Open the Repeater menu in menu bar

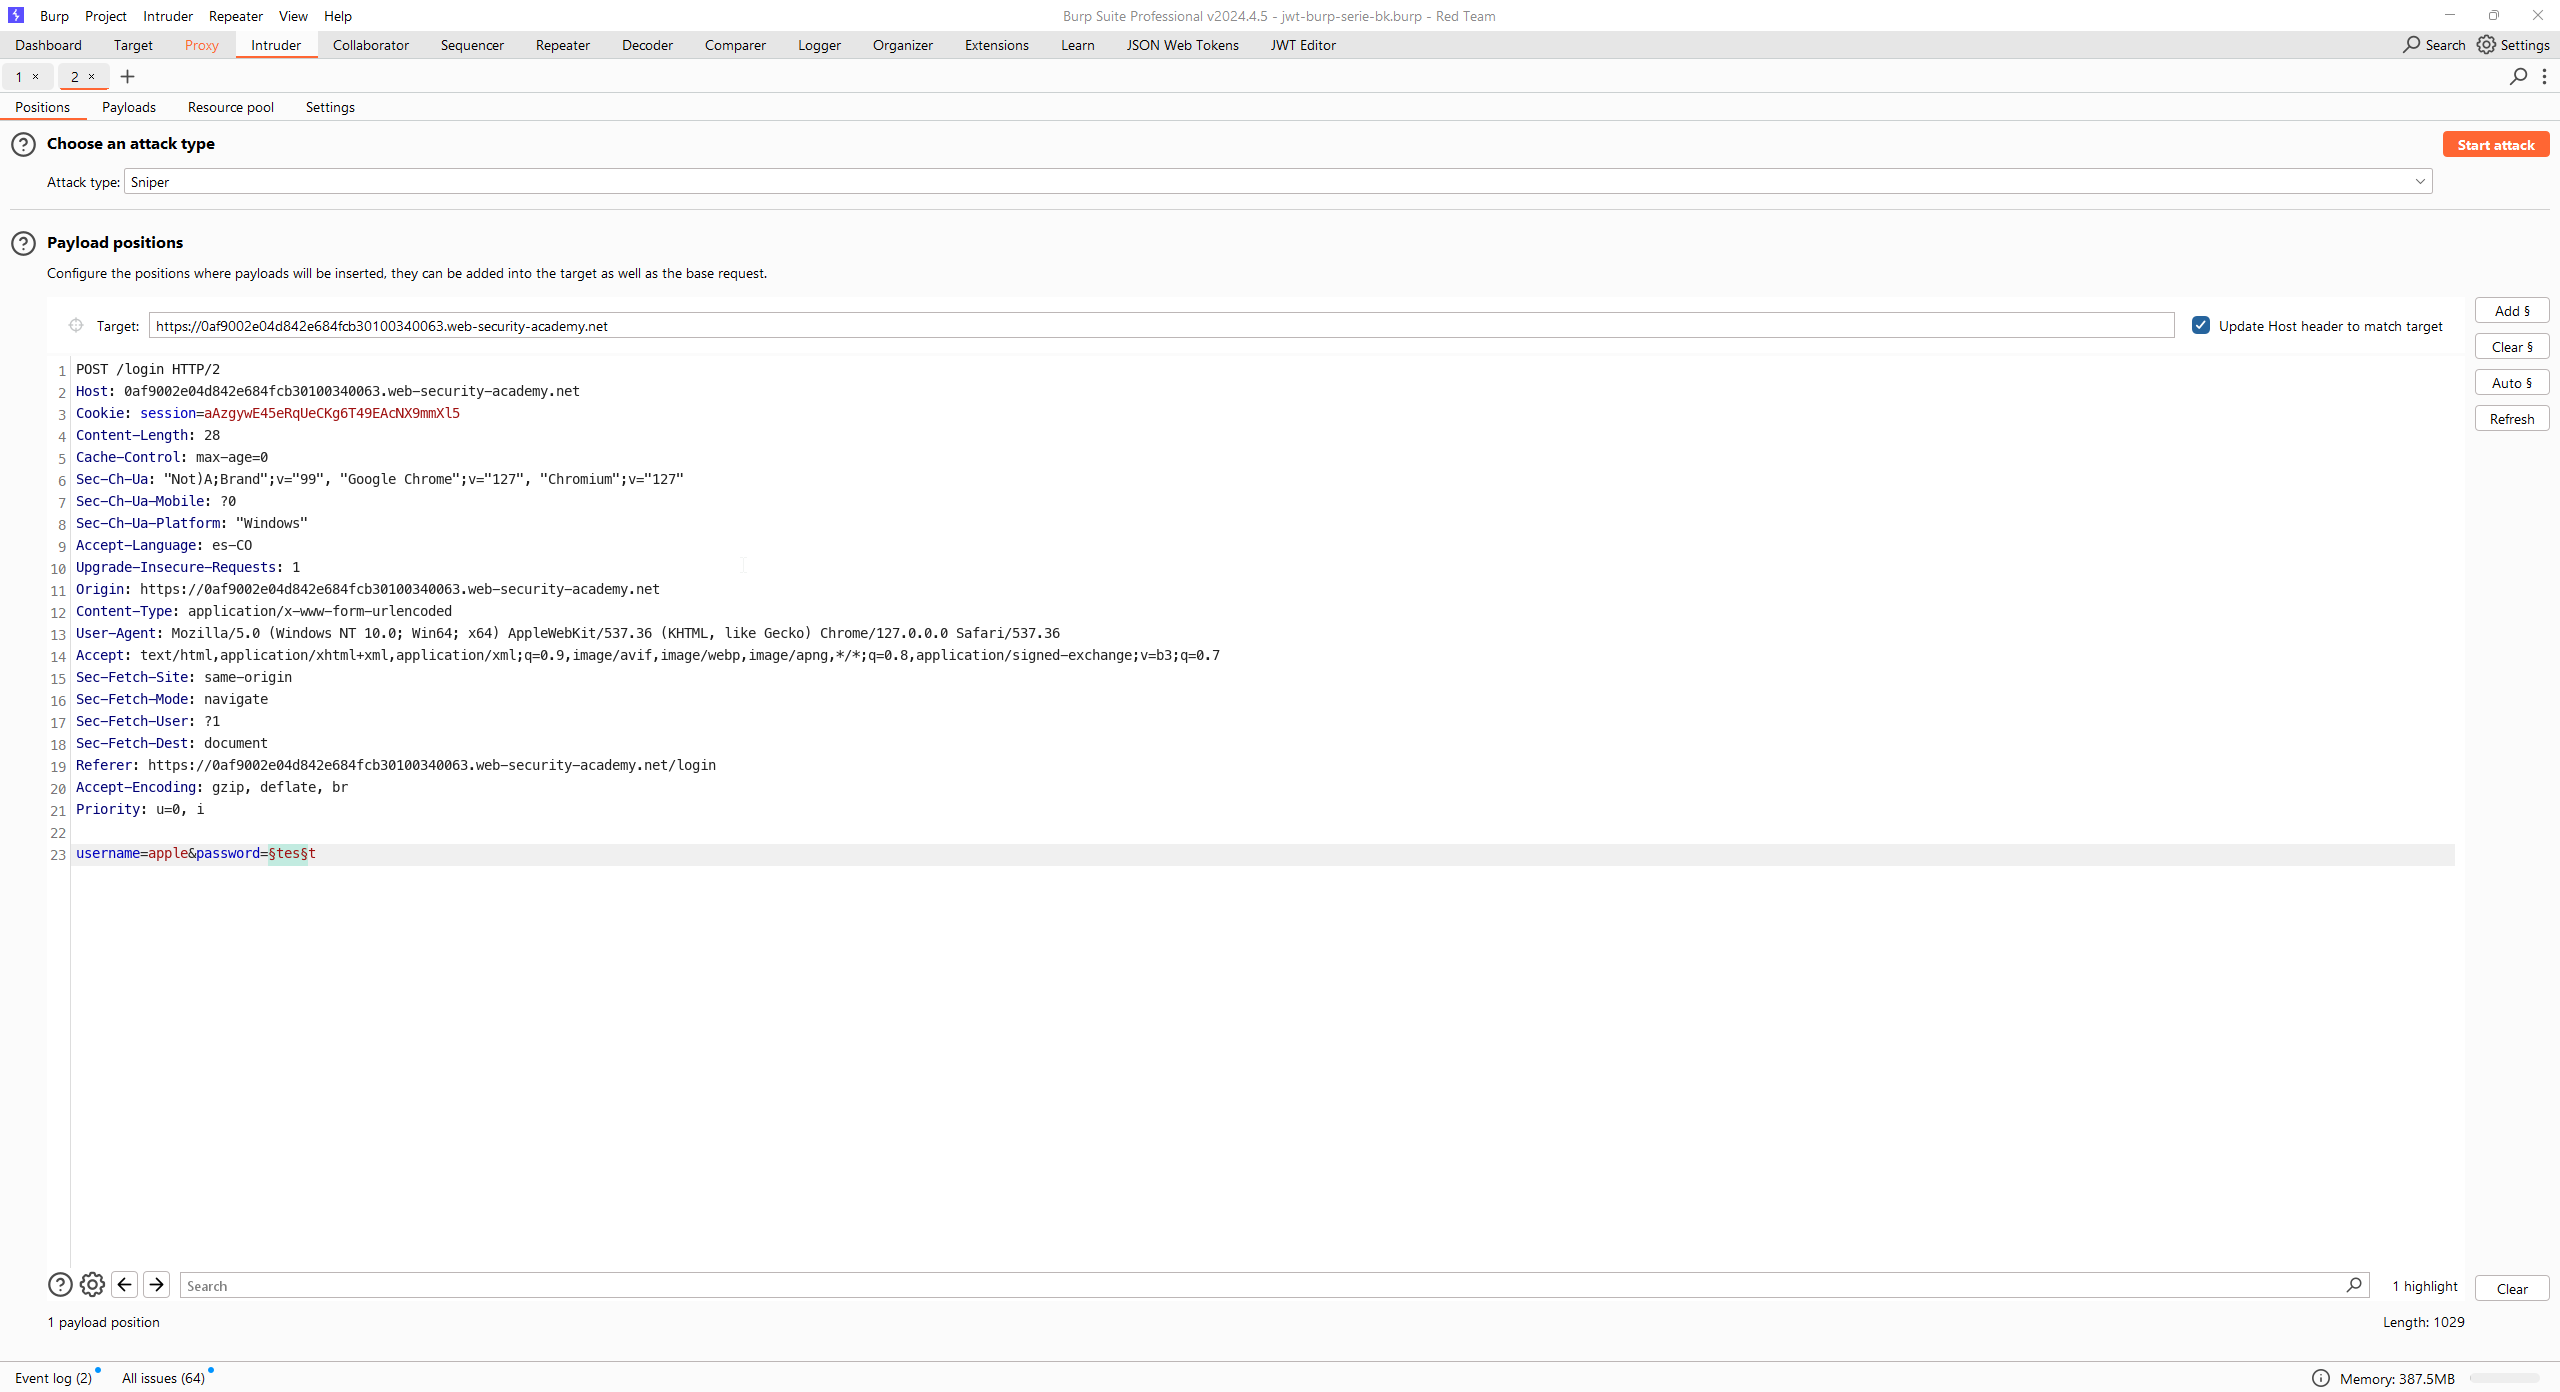pyautogui.click(x=236, y=16)
